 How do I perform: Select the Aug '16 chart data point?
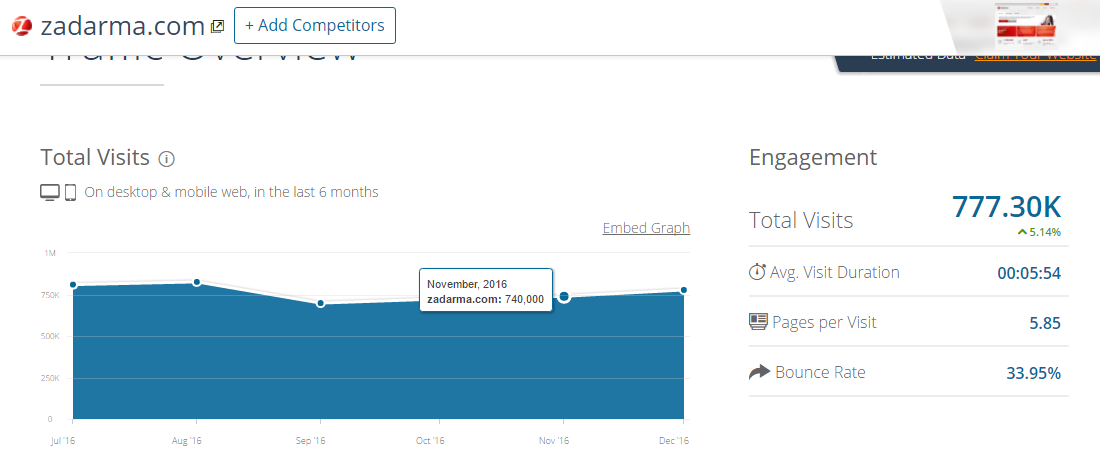point(197,282)
